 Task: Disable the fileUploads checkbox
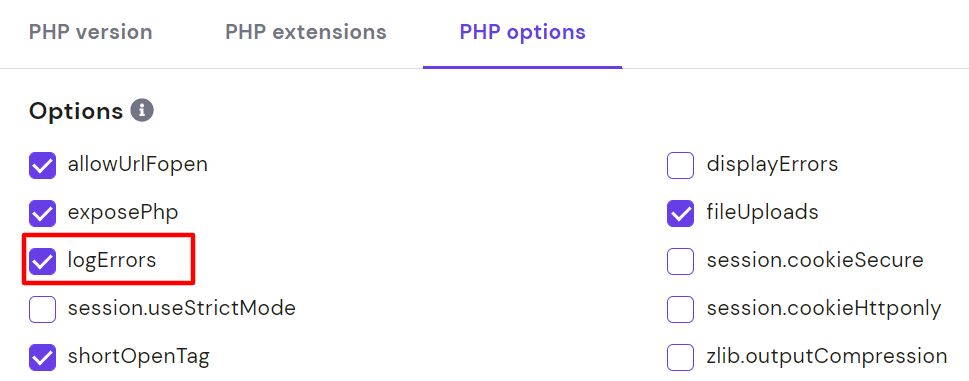click(680, 214)
